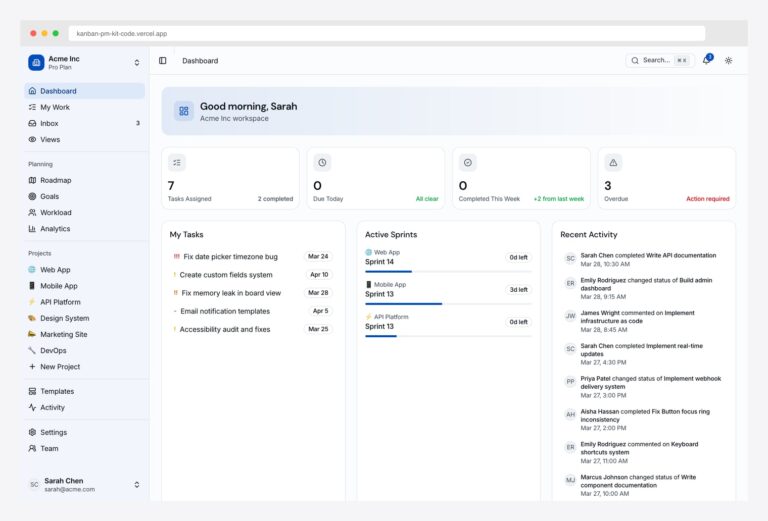
Task: Click the Dashboard breadcrumb title in header
Action: [x=200, y=61]
